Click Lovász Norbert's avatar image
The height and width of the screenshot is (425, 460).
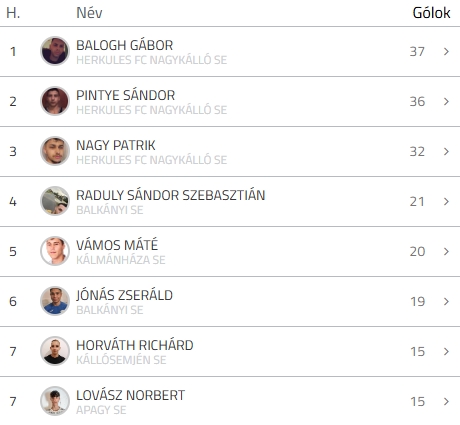[x=55, y=401]
